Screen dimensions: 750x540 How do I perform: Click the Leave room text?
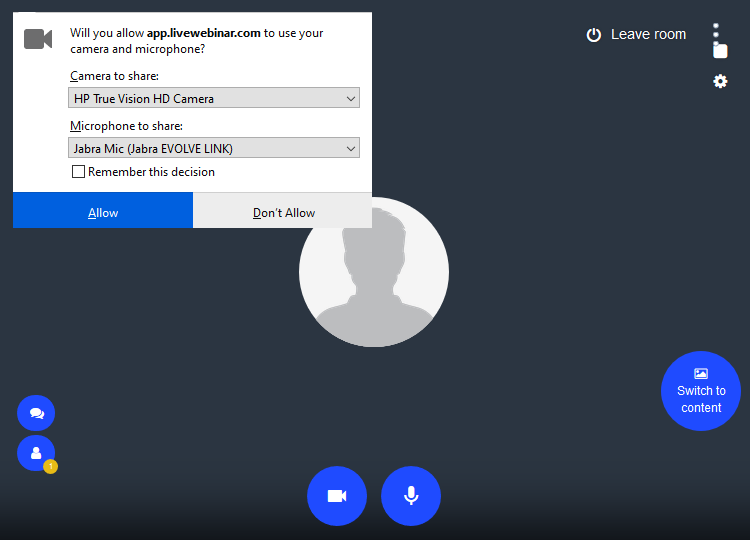(x=648, y=34)
